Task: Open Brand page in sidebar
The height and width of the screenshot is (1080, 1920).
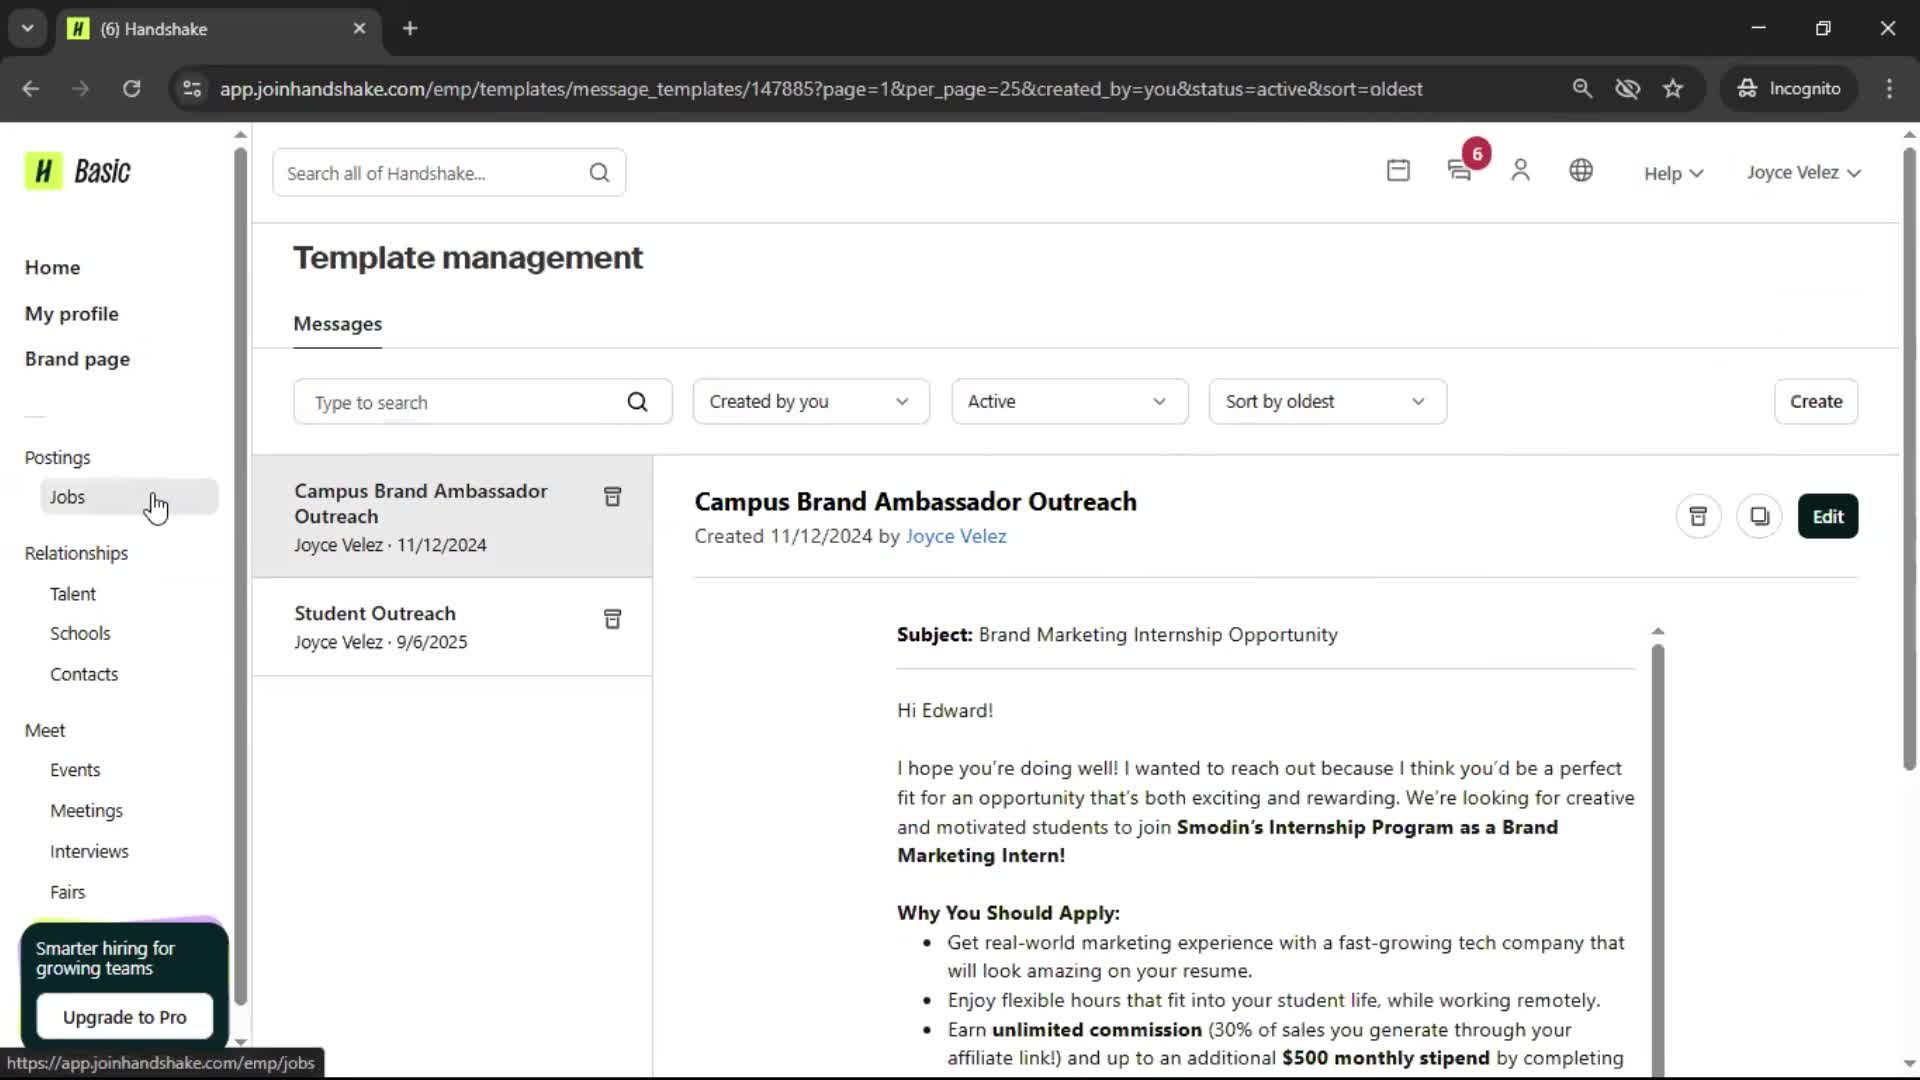Action: pyautogui.click(x=77, y=358)
